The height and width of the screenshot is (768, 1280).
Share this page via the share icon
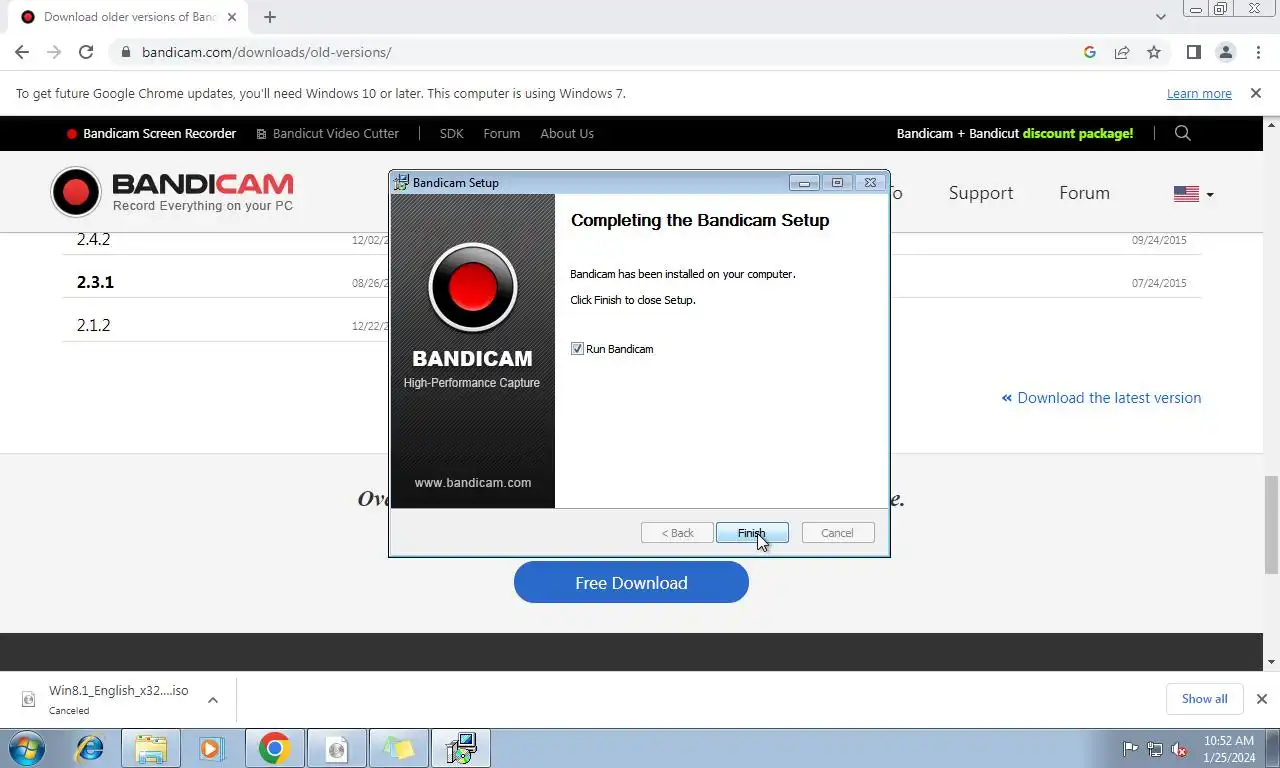(1122, 52)
